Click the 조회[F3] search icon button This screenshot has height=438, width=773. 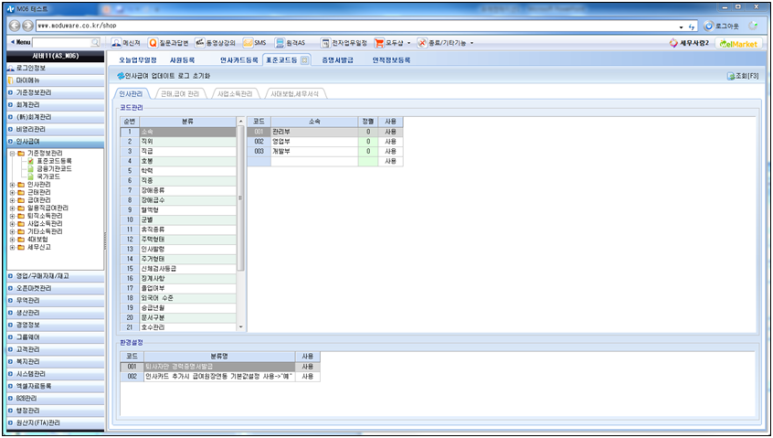731,76
